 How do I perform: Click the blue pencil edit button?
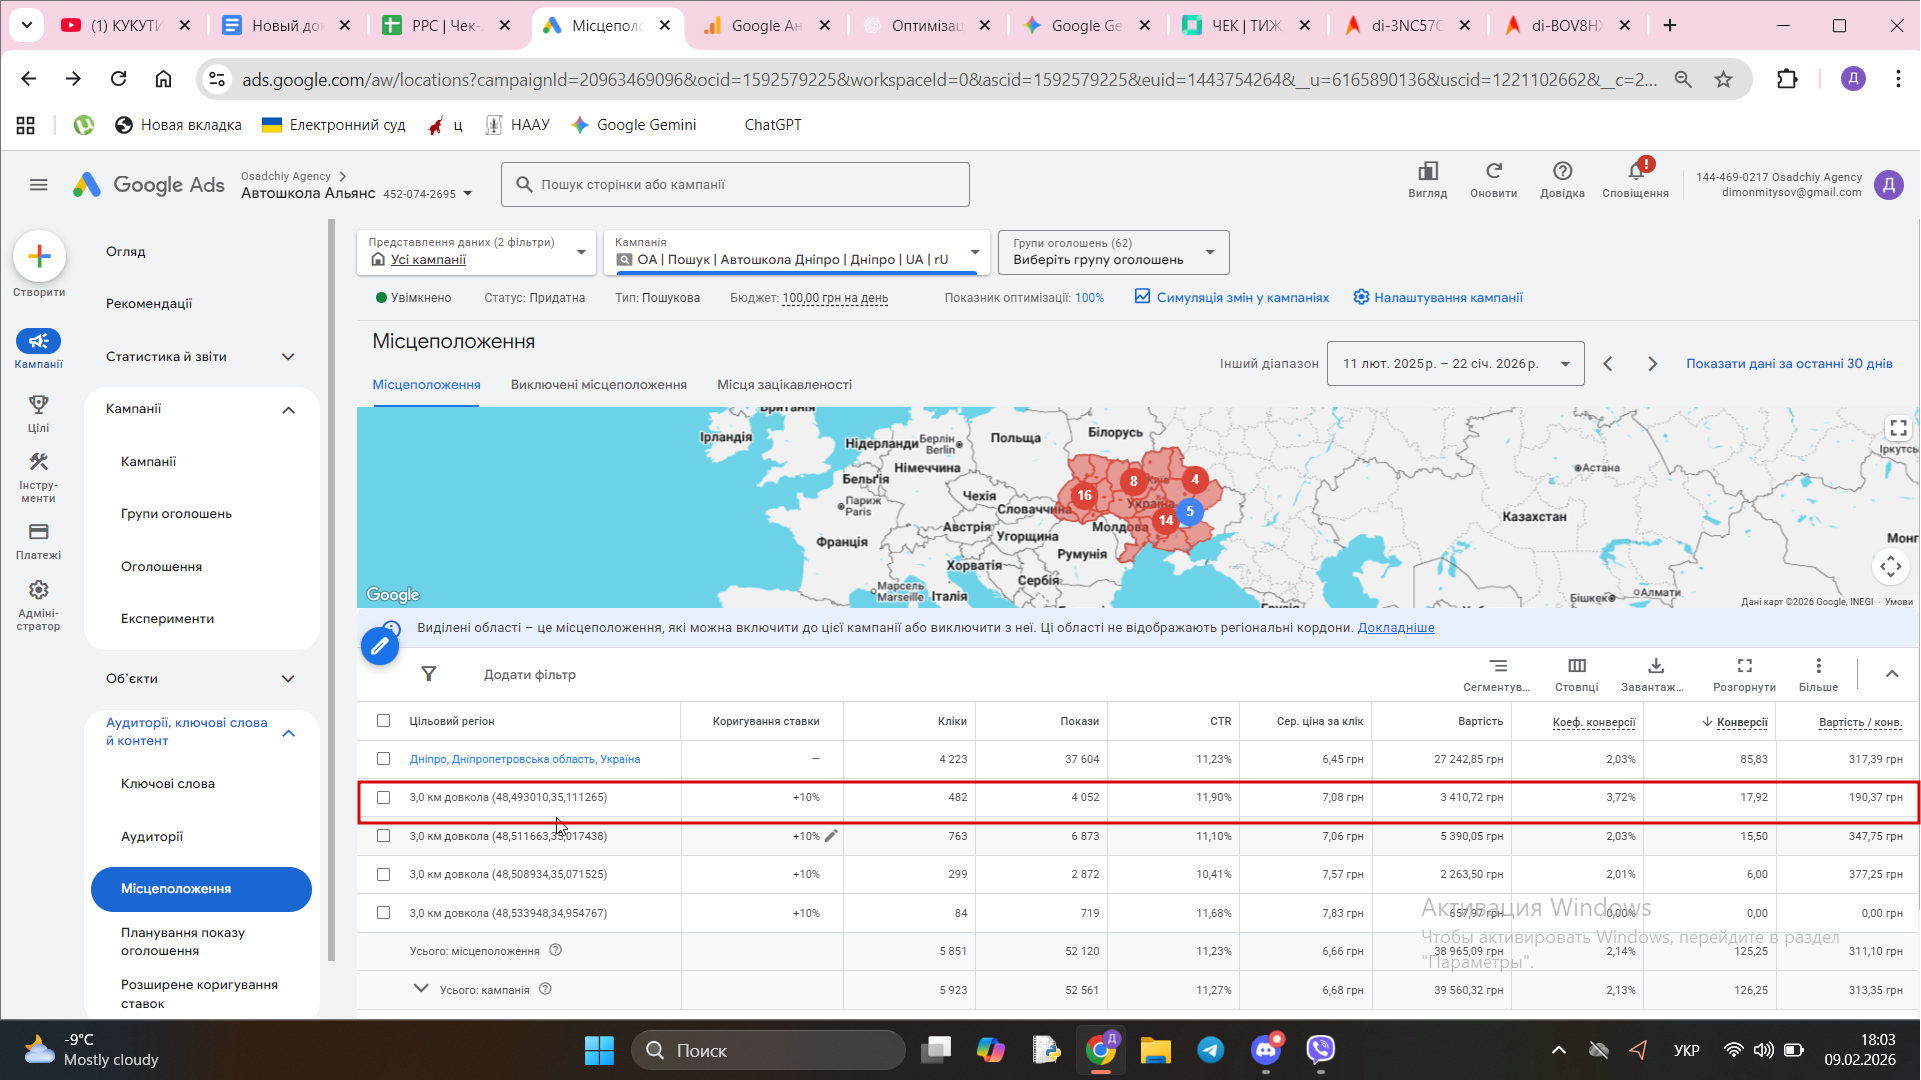pos(380,647)
